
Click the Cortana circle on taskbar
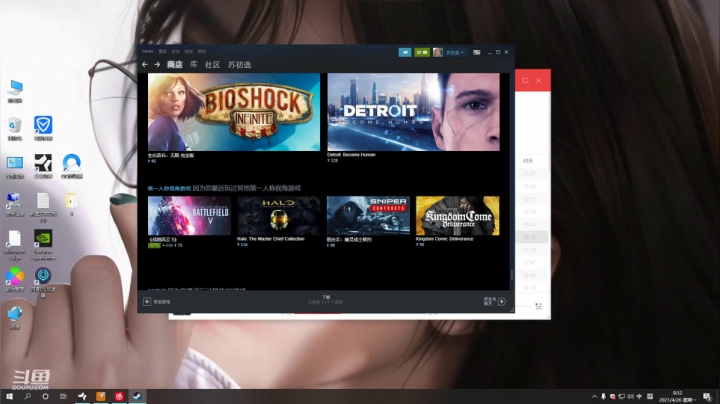click(x=45, y=396)
